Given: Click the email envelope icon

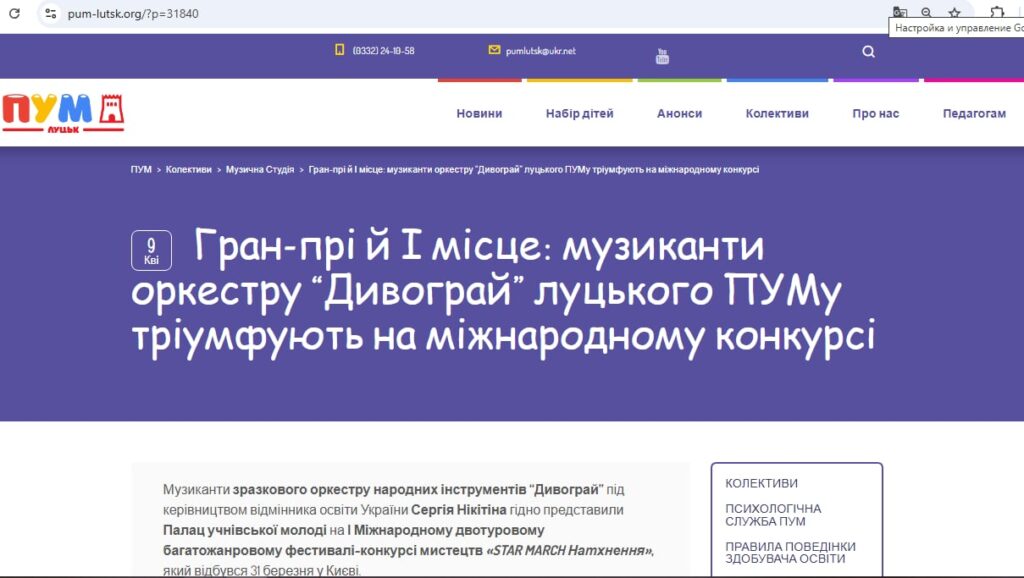Looking at the screenshot, I should point(494,50).
